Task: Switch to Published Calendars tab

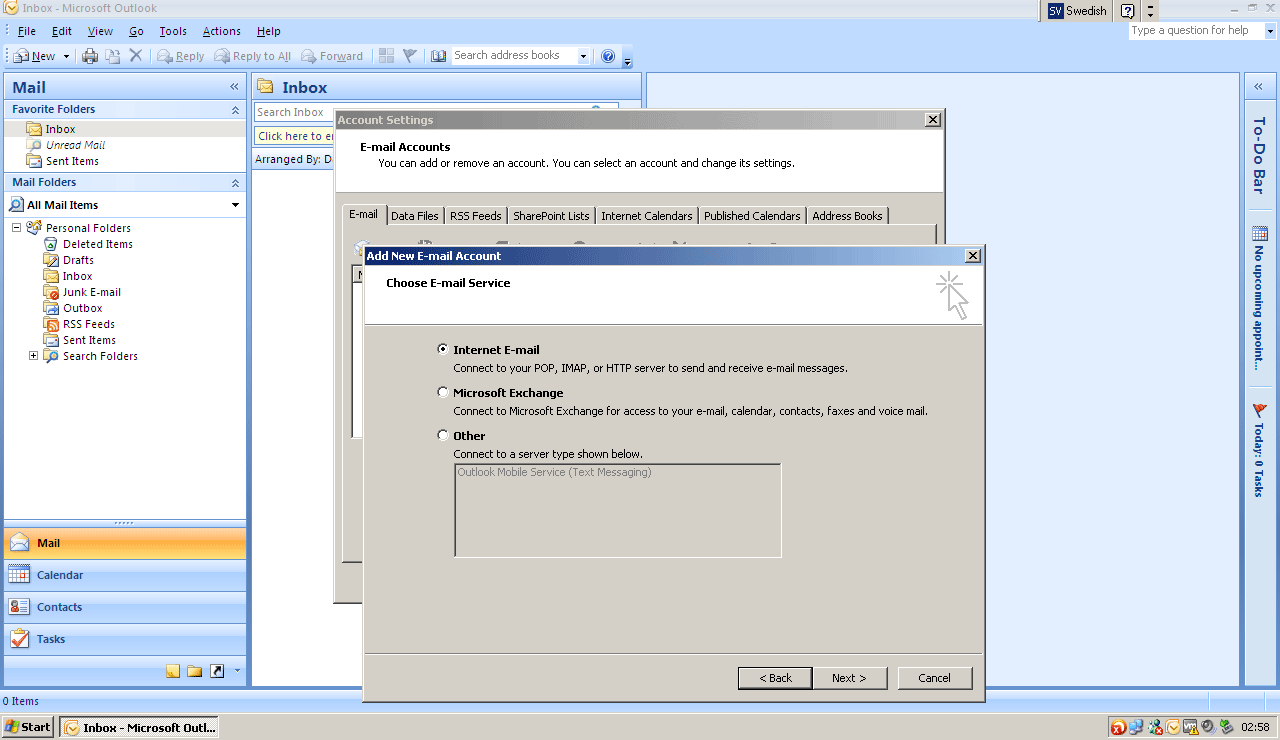Action: click(x=752, y=216)
